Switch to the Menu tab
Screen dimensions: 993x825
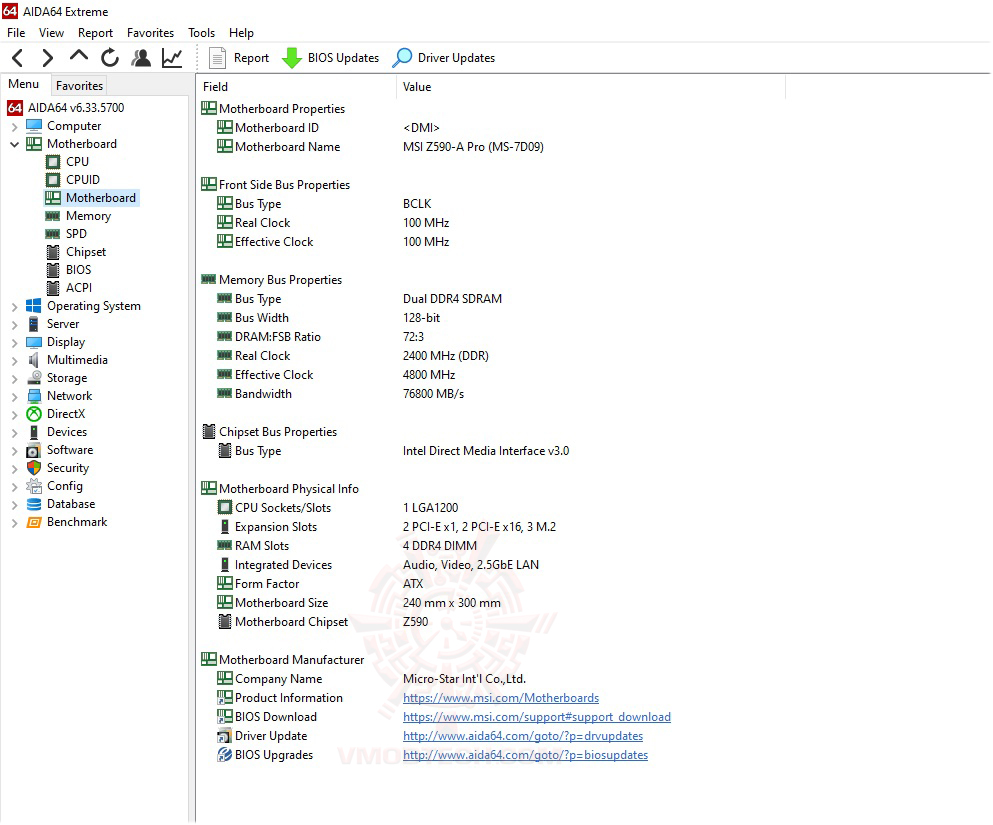click(24, 84)
